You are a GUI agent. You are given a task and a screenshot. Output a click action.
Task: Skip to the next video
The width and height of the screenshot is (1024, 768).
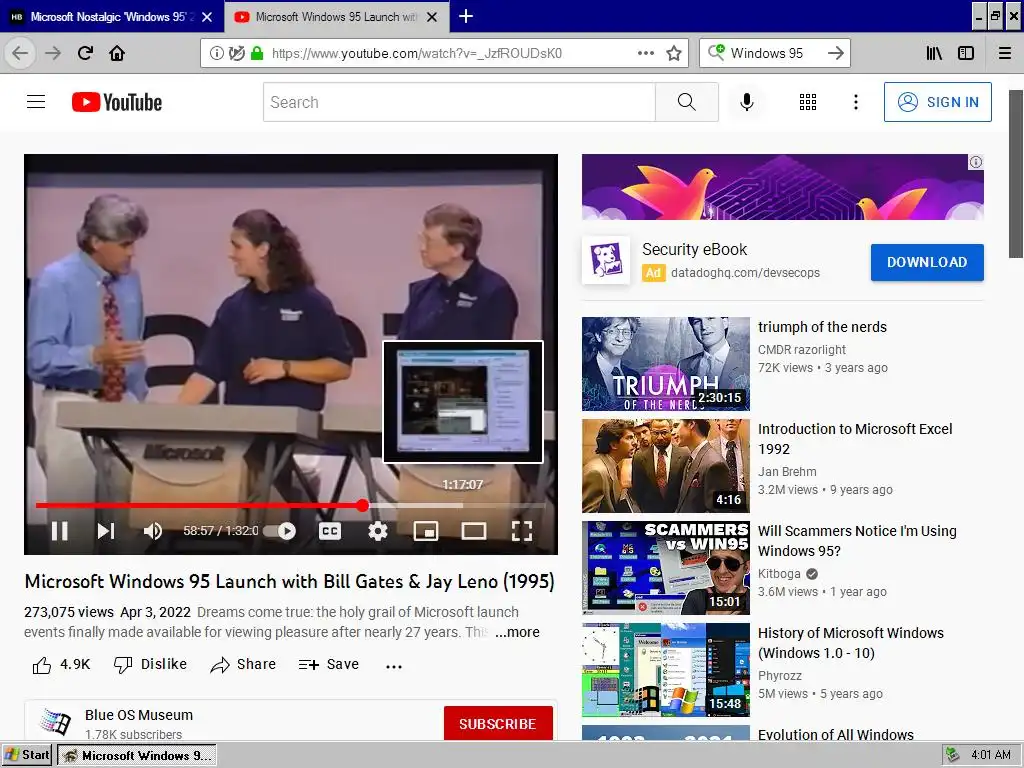coord(106,531)
